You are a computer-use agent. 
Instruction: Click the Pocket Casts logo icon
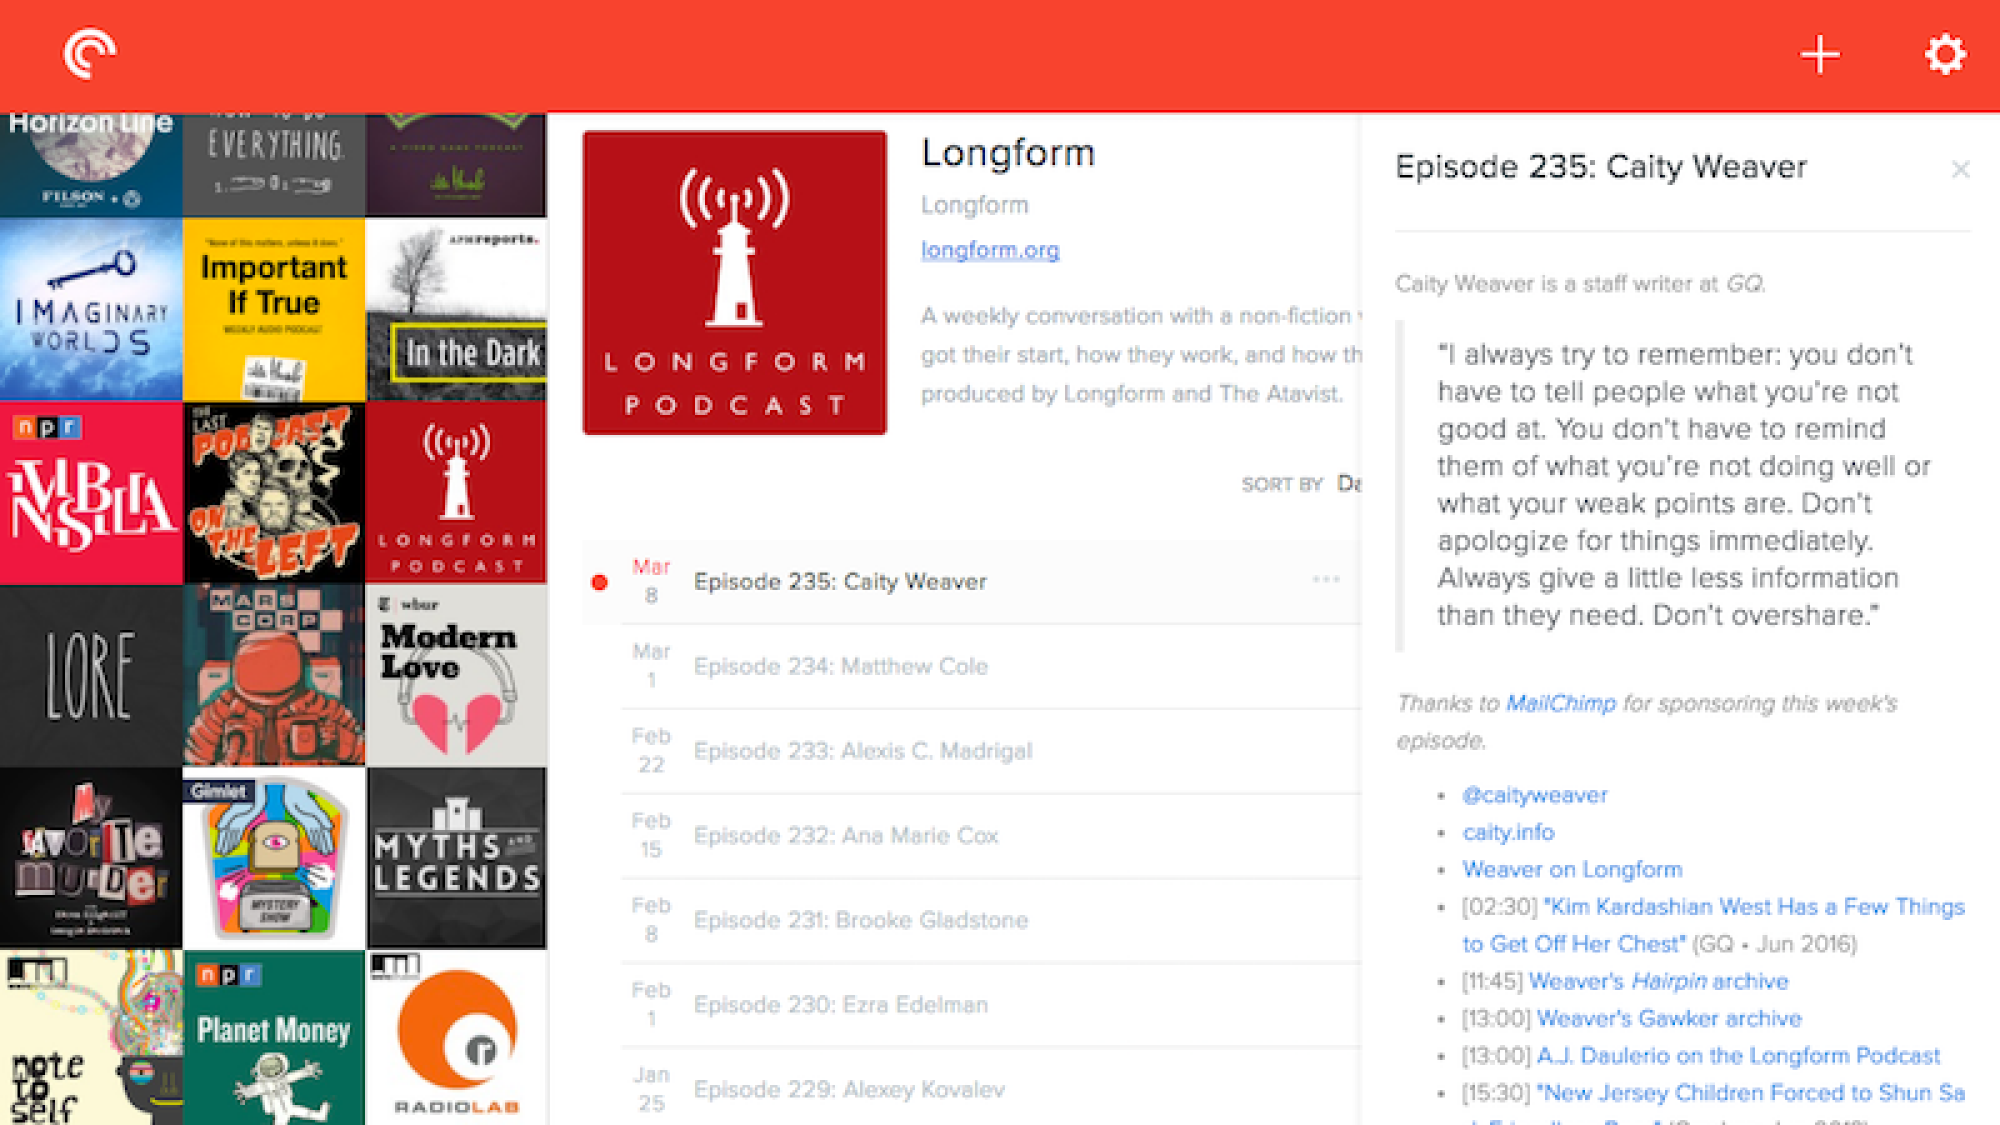[90, 54]
